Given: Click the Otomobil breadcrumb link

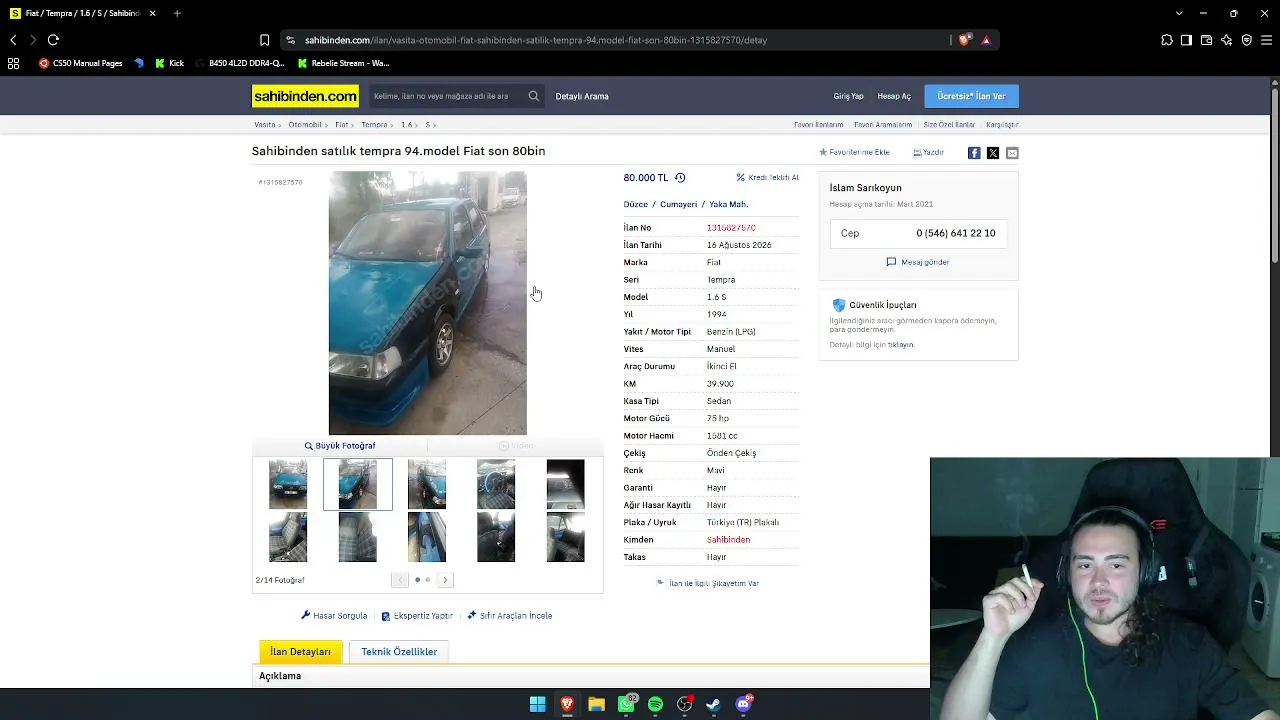Looking at the screenshot, I should [305, 125].
